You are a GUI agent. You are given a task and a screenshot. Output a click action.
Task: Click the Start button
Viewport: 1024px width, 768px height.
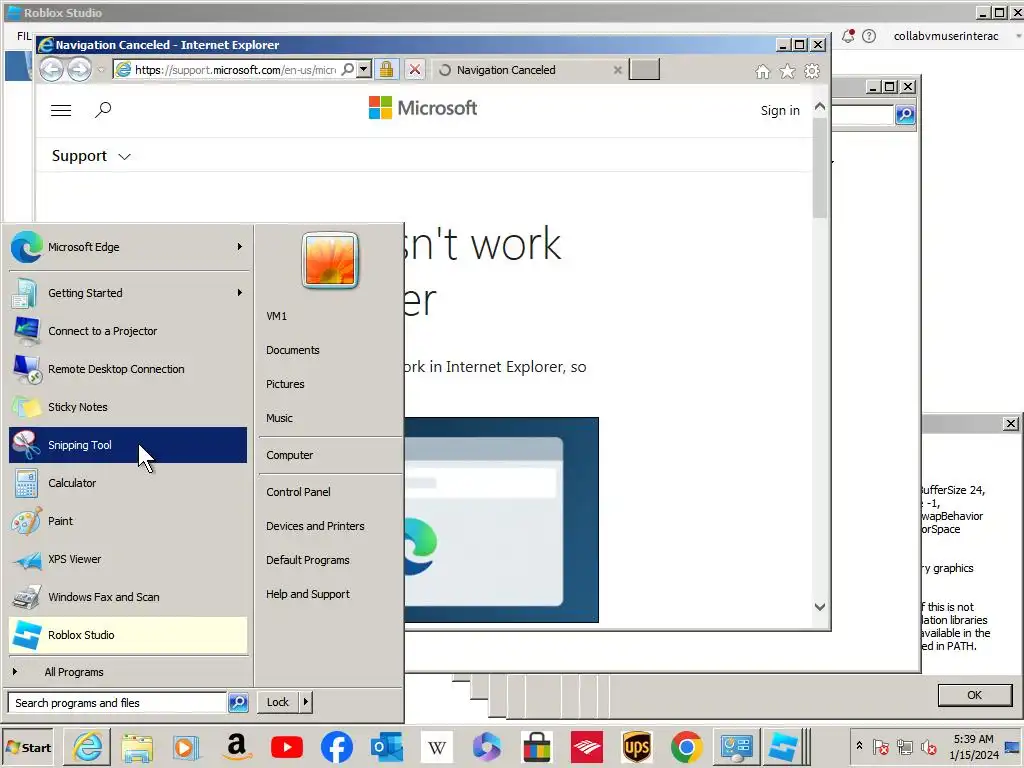click(x=27, y=748)
